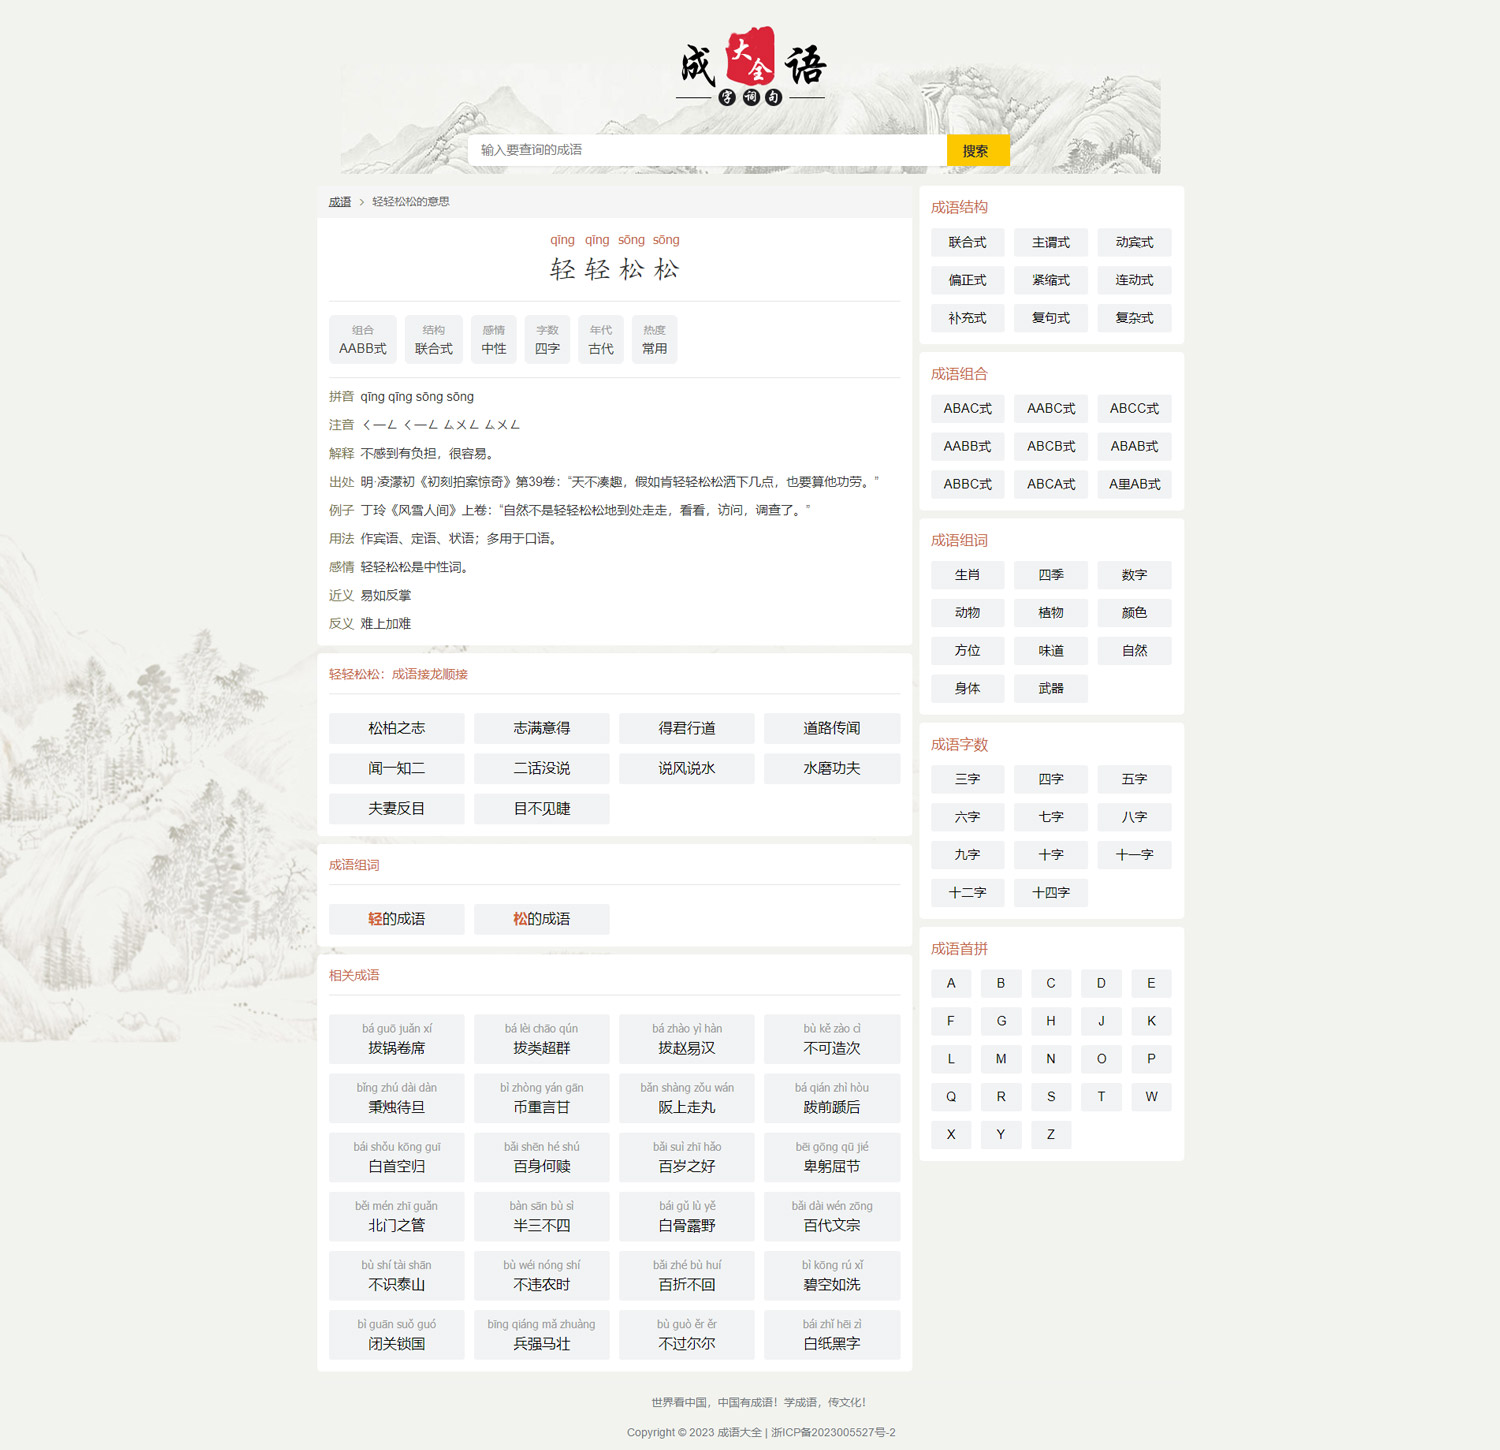The height and width of the screenshot is (1450, 1500).
Task: Focus the idiom search input field
Action: coord(706,150)
